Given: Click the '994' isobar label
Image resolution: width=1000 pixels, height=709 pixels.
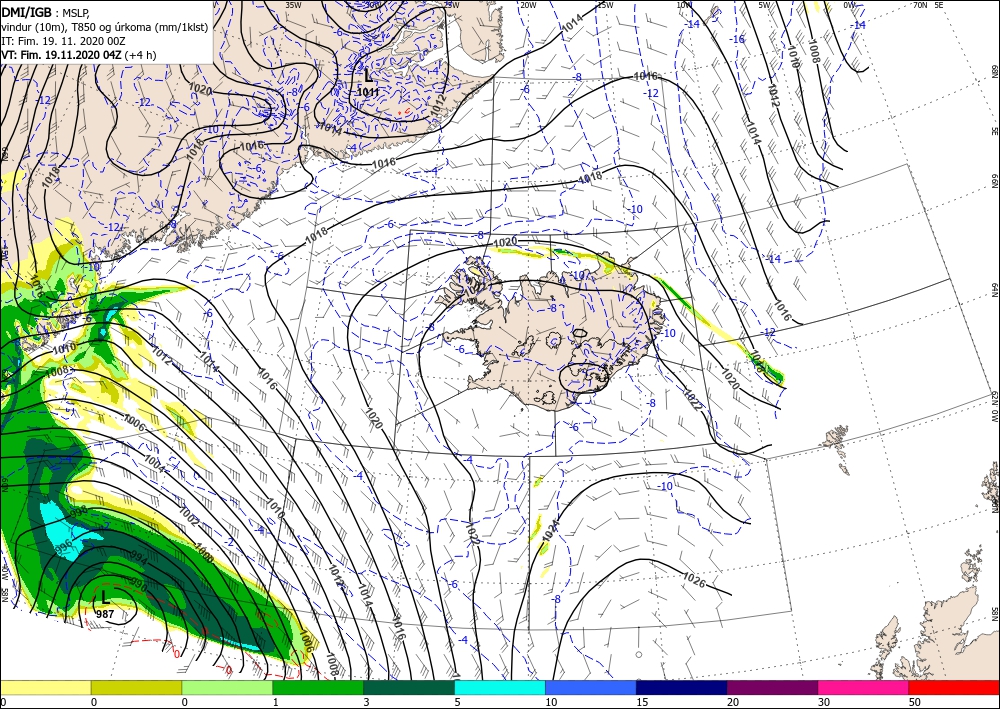Looking at the screenshot, I should [138, 560].
